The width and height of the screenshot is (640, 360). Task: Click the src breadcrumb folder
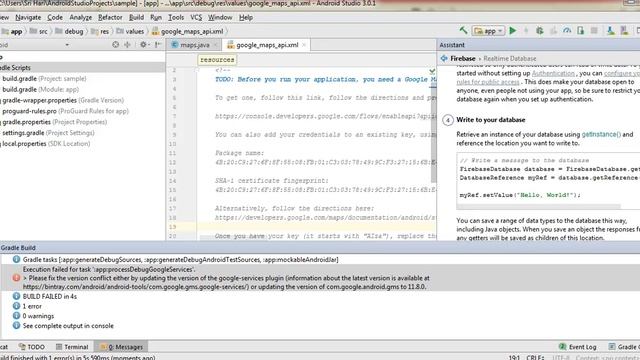39,31
